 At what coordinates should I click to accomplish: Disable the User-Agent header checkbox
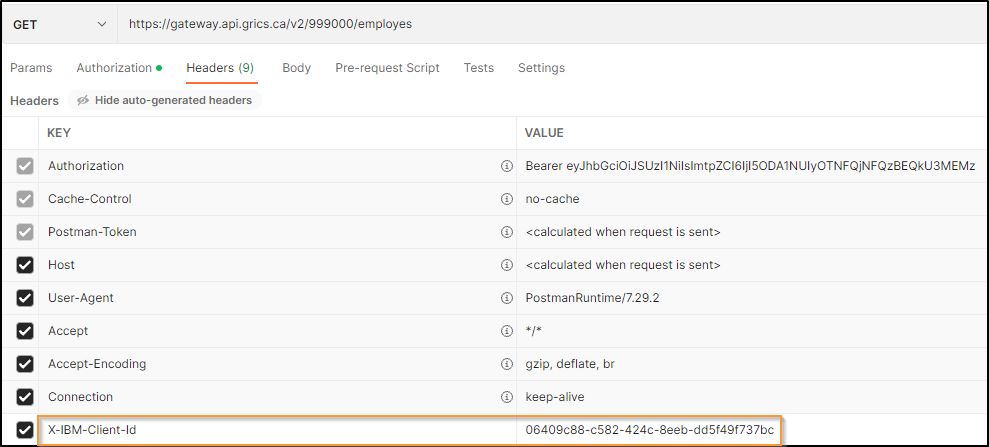[24, 298]
